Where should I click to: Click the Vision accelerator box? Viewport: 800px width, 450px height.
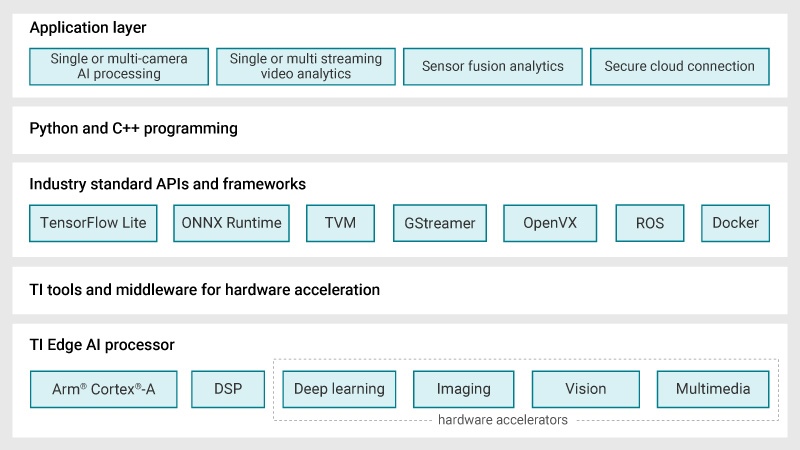585,389
